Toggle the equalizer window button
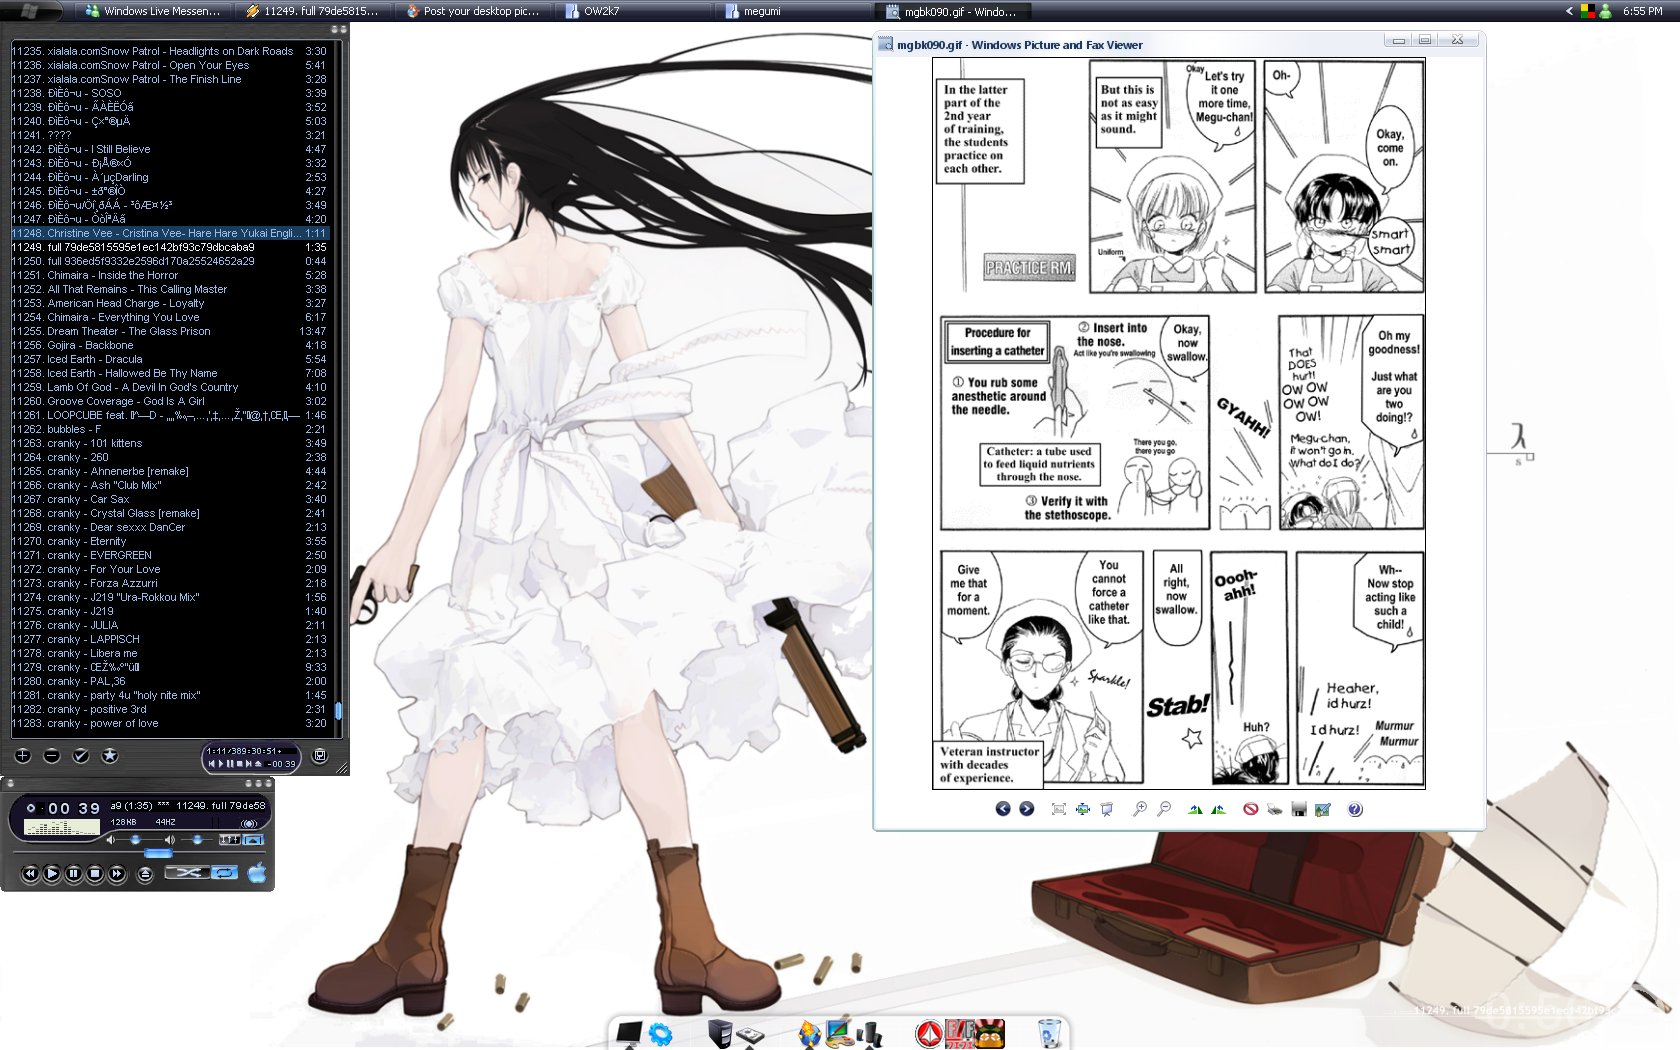 [x=229, y=839]
